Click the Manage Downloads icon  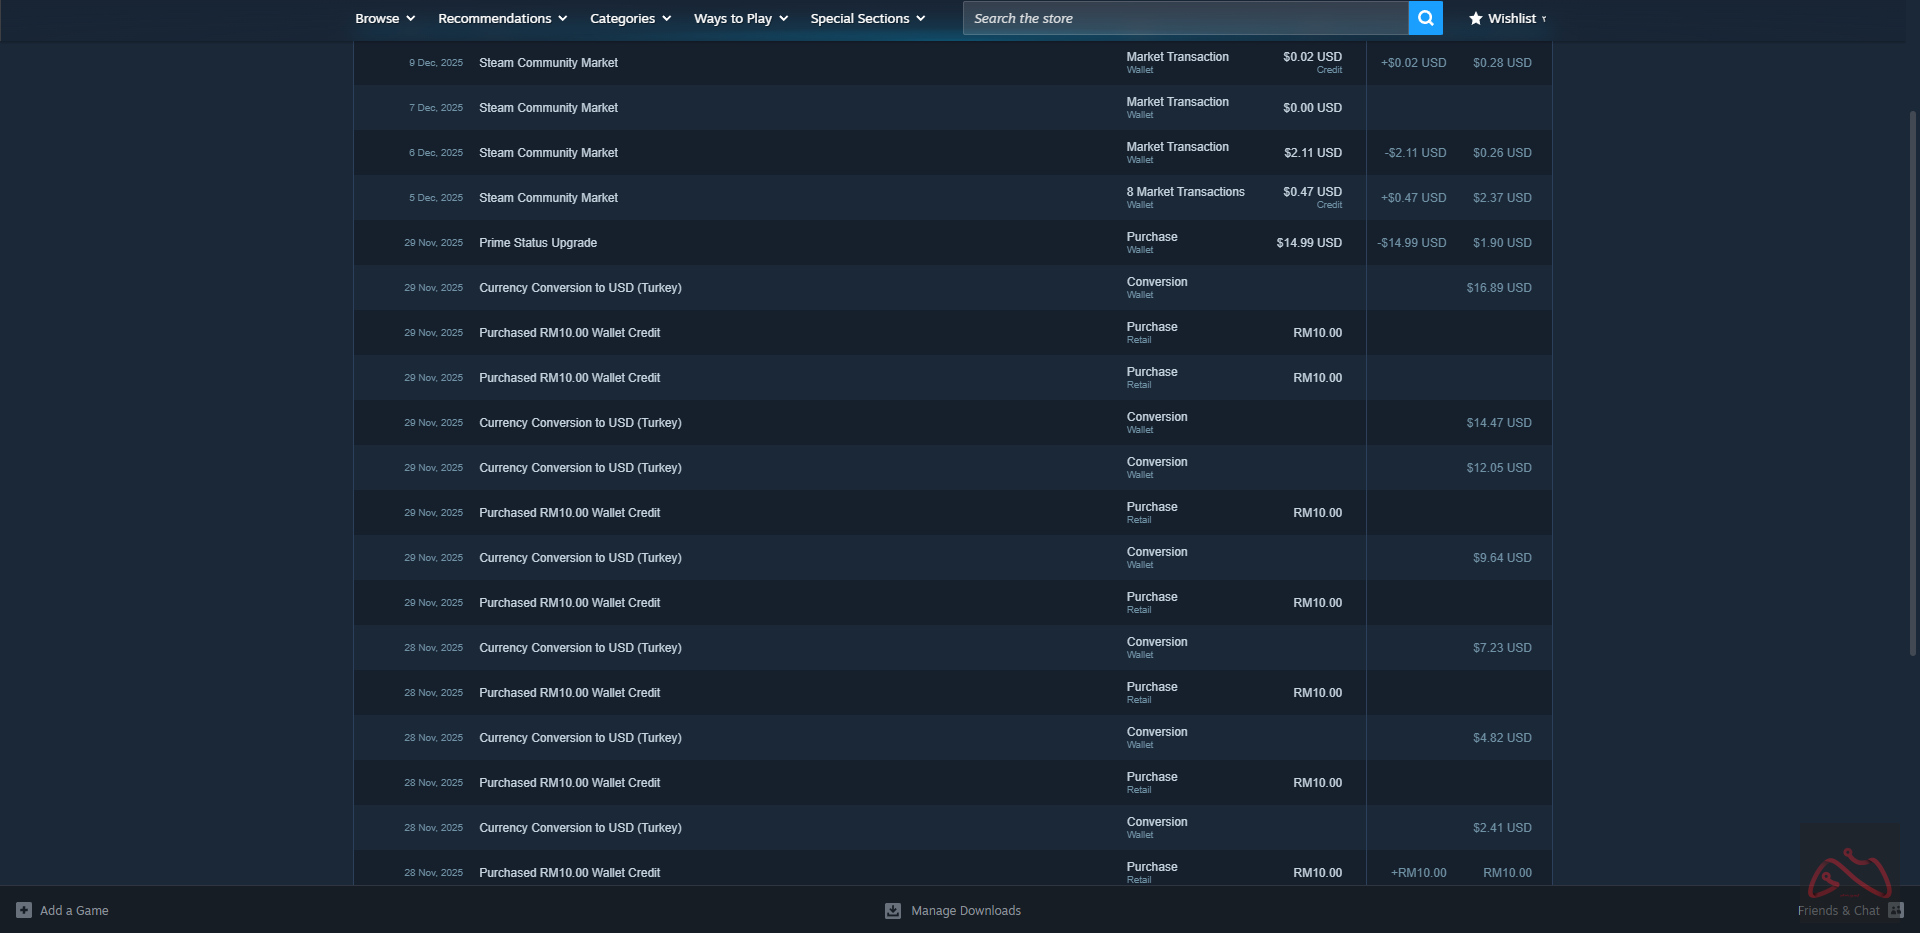tap(893, 910)
